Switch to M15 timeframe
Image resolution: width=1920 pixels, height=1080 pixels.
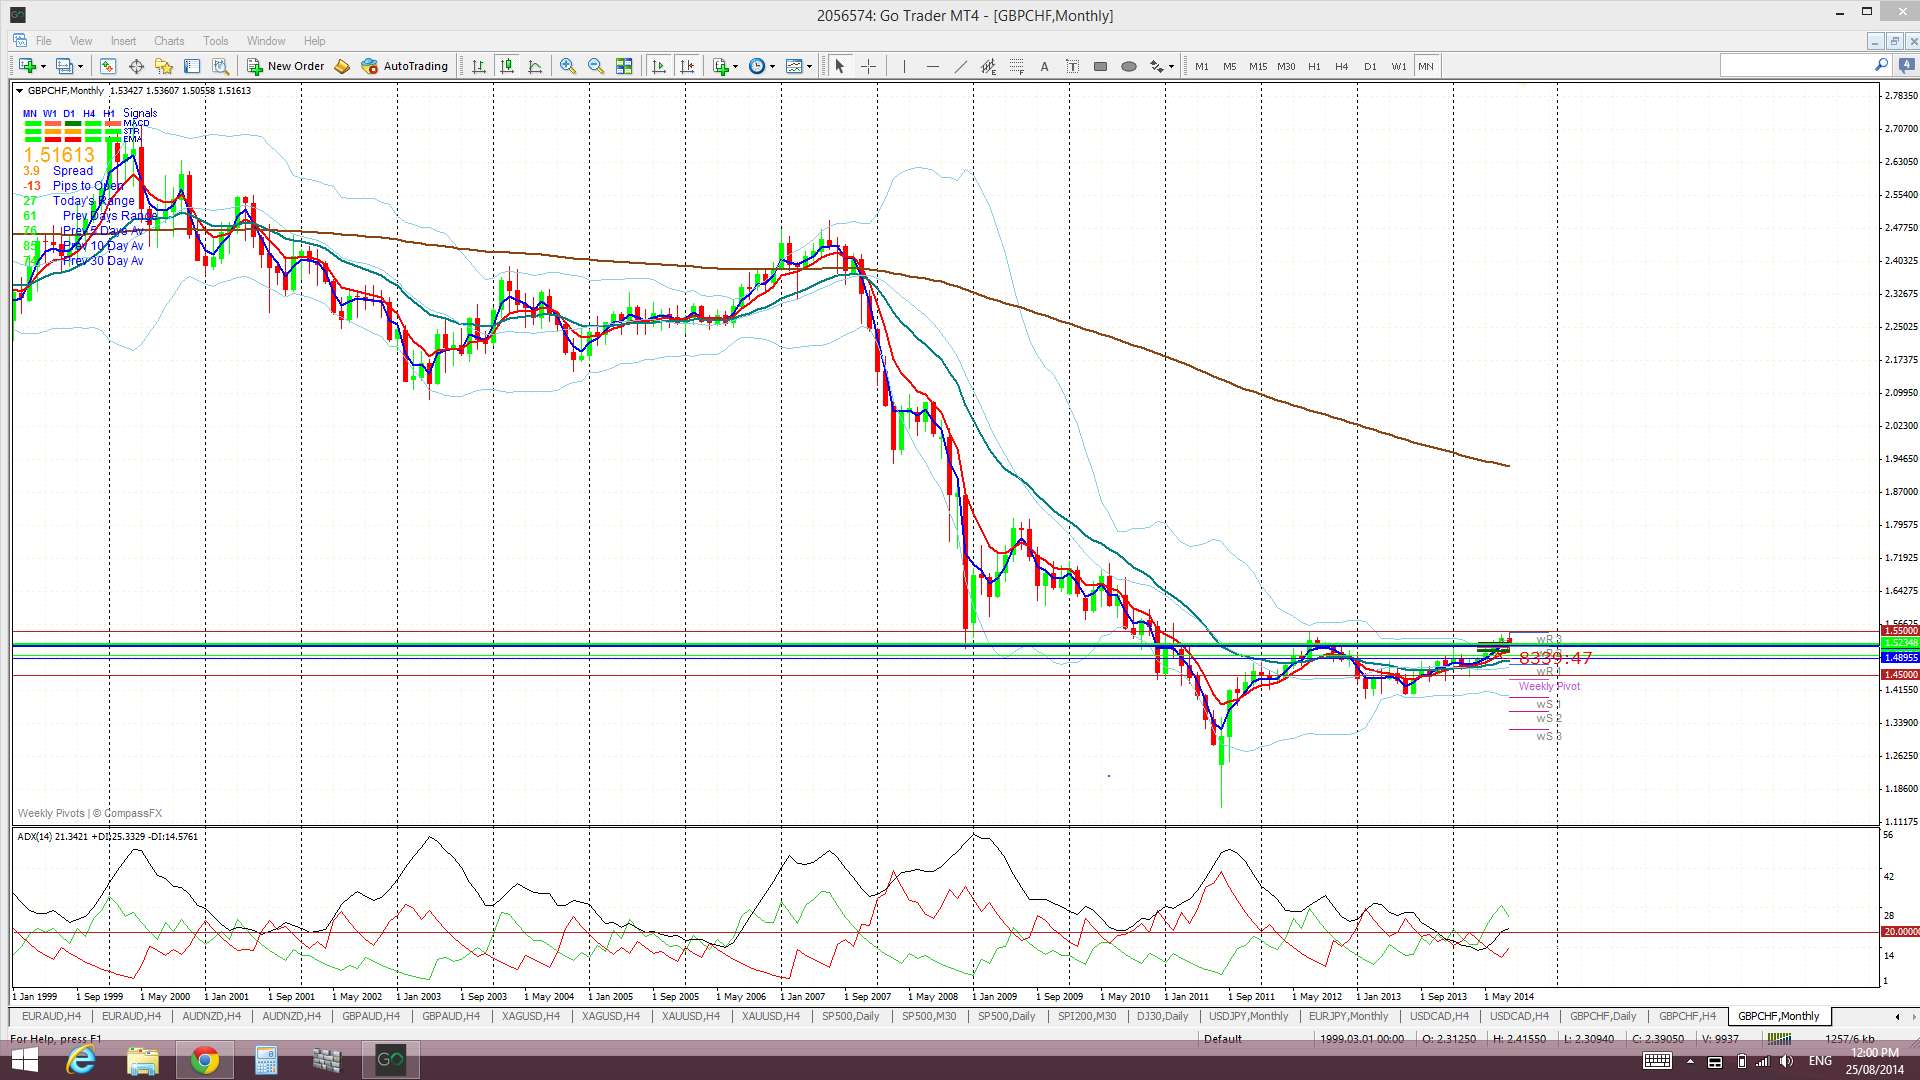[x=1257, y=66]
